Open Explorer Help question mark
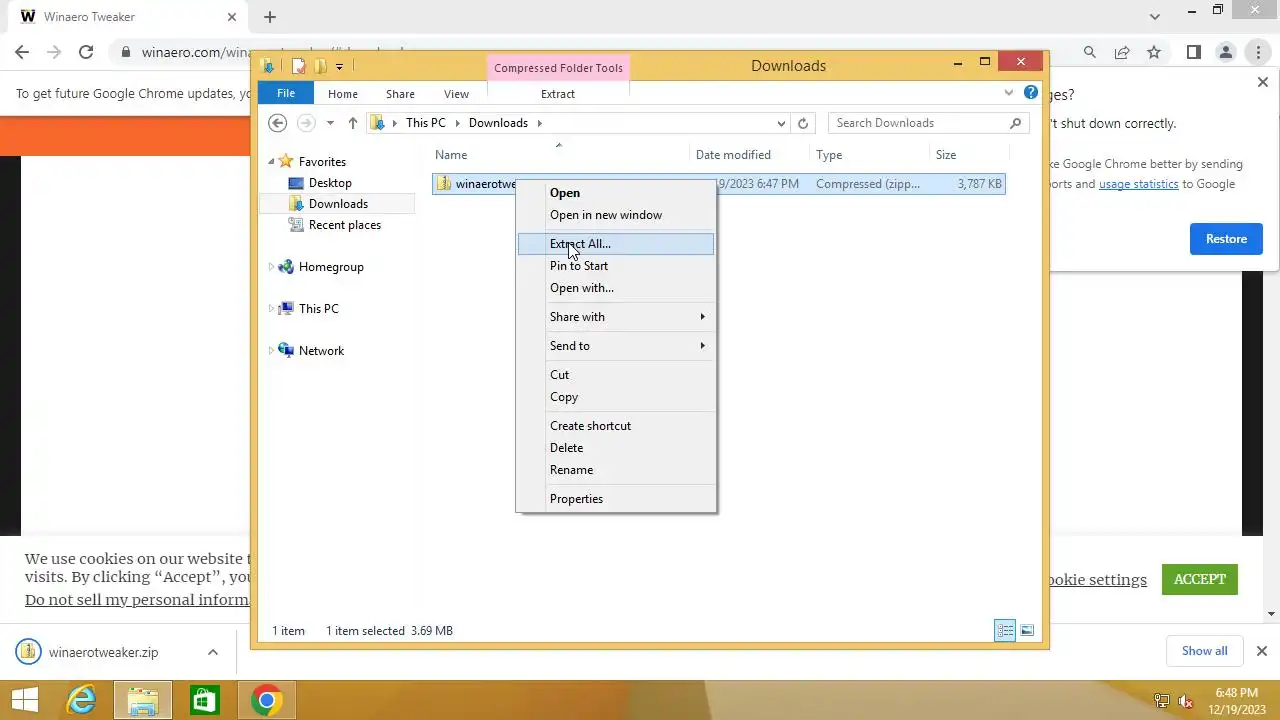Image resolution: width=1280 pixels, height=720 pixels. pos(1031,93)
